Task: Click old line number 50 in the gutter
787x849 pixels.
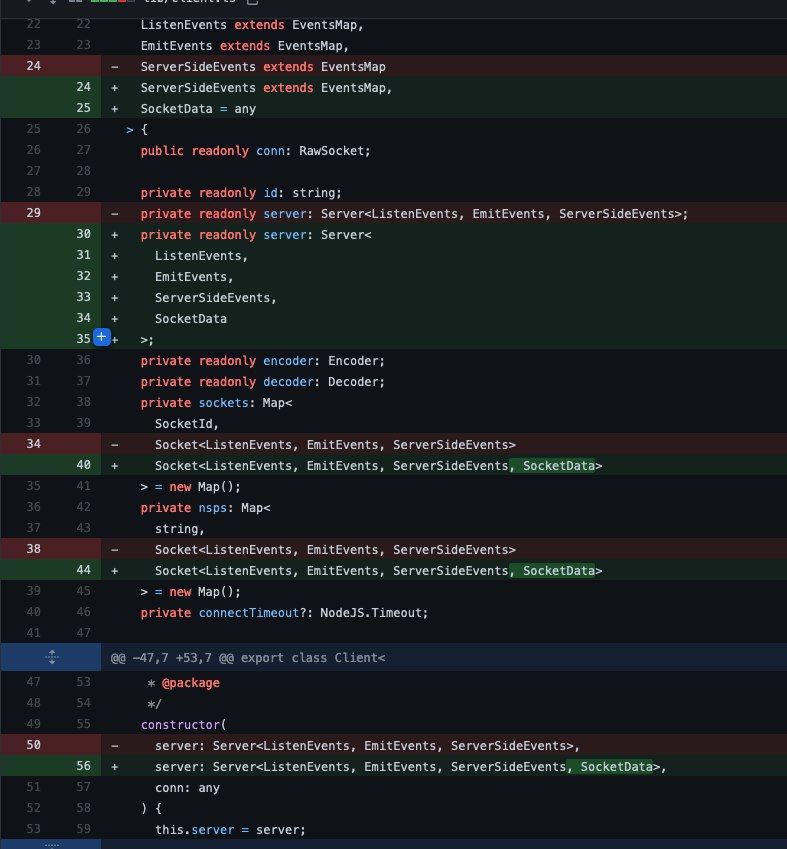Action: (x=34, y=745)
